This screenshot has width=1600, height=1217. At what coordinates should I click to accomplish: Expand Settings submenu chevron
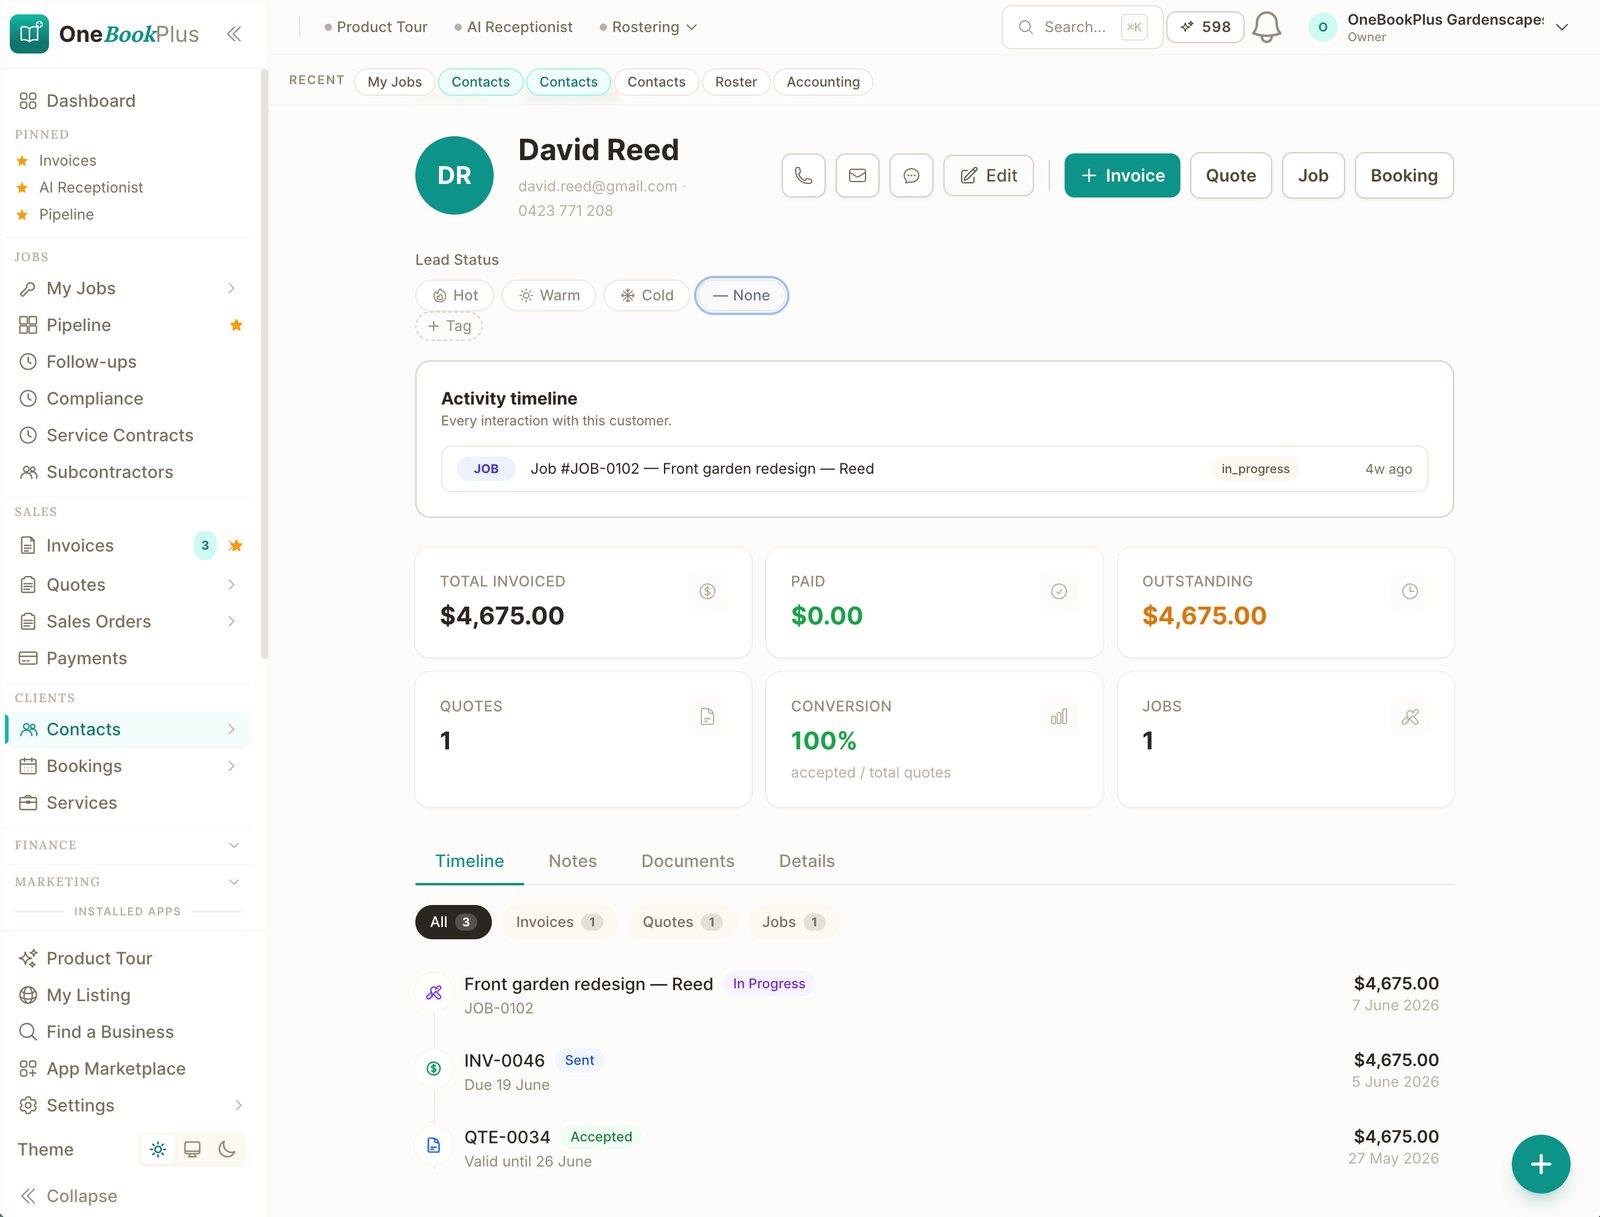[x=238, y=1105]
